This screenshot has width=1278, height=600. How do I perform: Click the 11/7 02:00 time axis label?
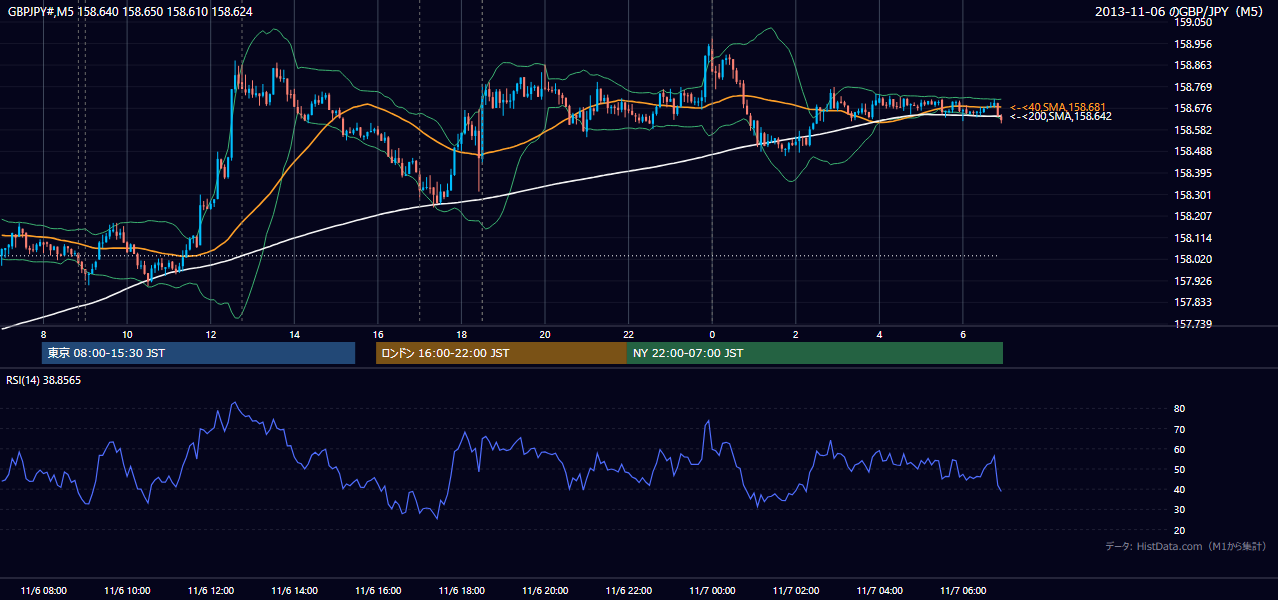795,591
